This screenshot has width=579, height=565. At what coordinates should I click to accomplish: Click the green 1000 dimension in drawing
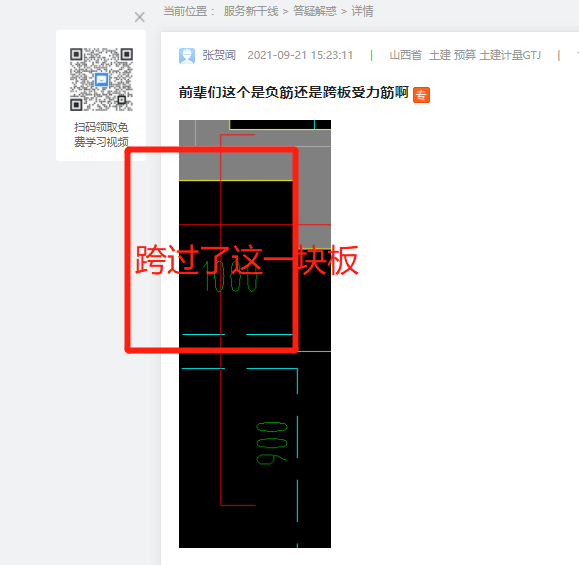pos(230,276)
